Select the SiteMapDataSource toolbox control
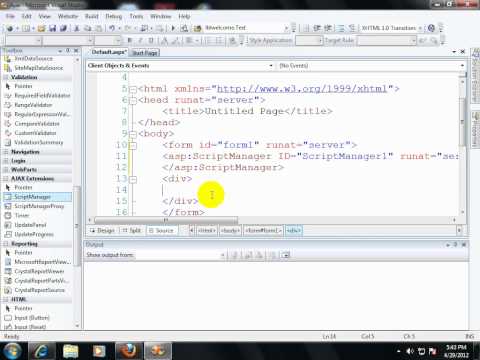Viewport: 480px width, 360px height. (x=37, y=68)
